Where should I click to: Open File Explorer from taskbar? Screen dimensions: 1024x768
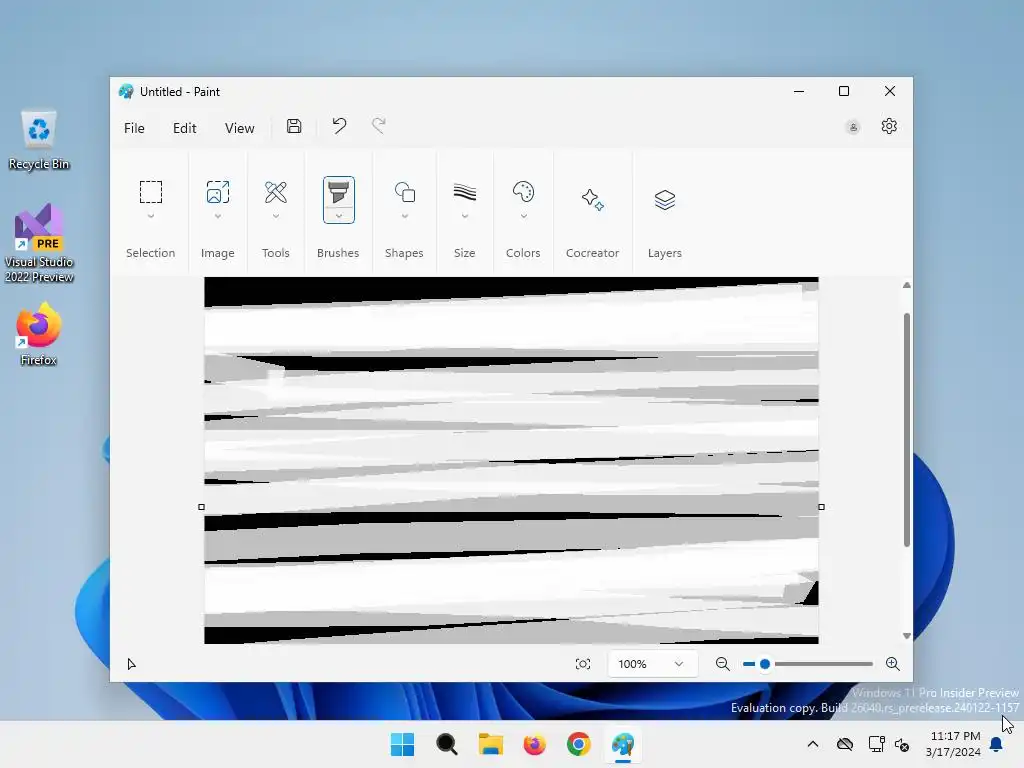pos(490,744)
